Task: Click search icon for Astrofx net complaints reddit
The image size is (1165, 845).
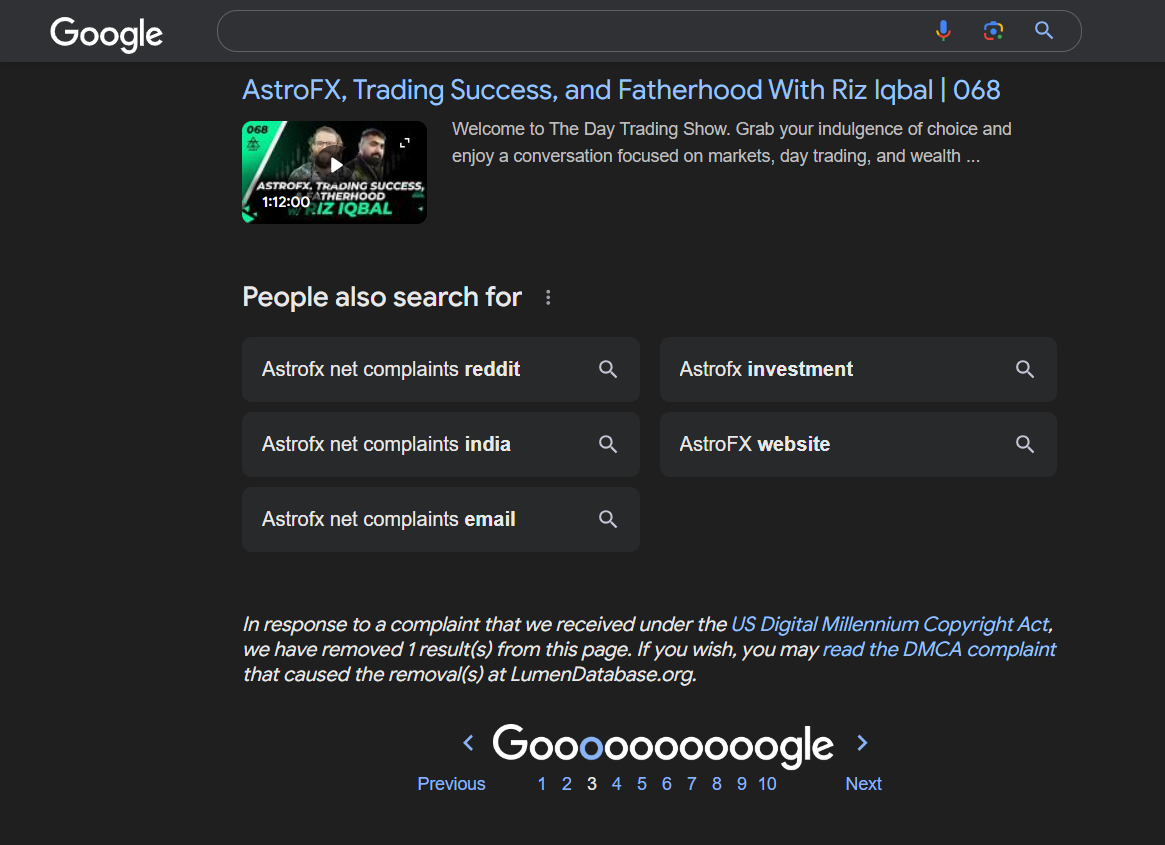Action: click(608, 369)
